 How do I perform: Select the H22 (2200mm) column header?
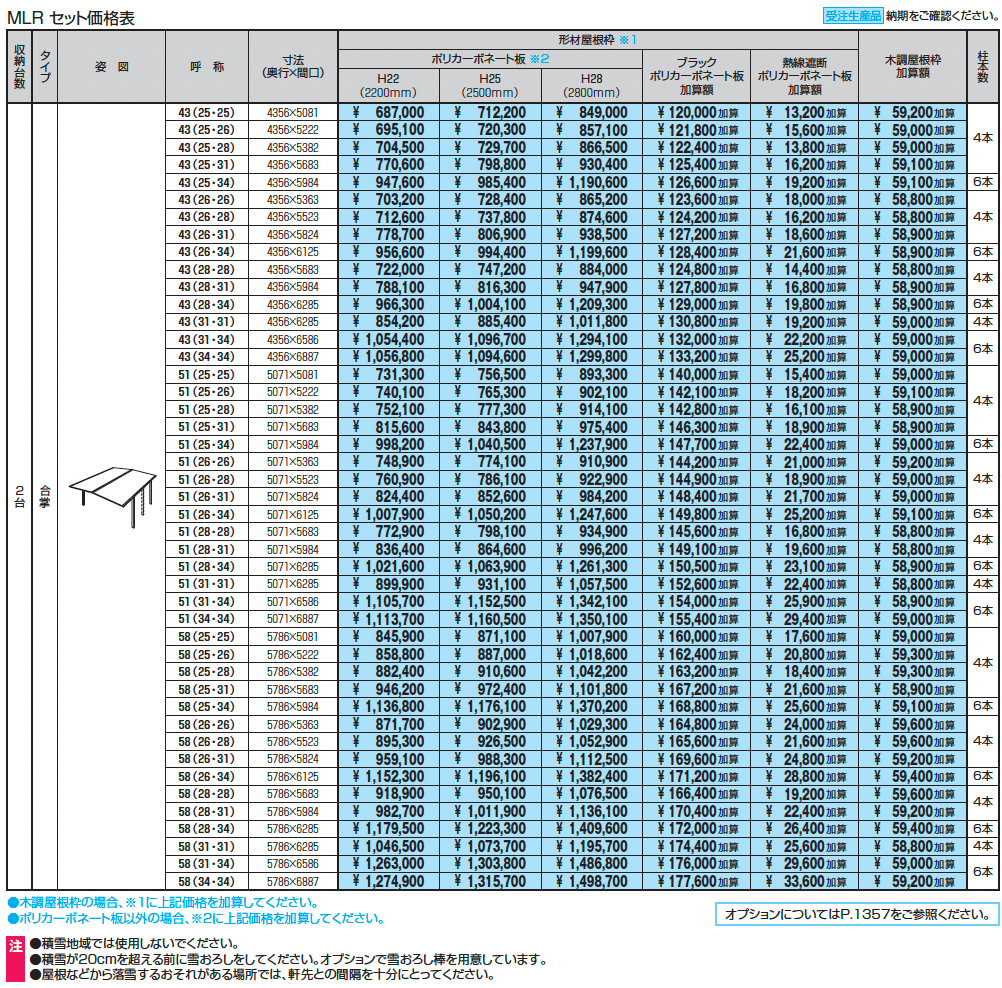point(389,85)
